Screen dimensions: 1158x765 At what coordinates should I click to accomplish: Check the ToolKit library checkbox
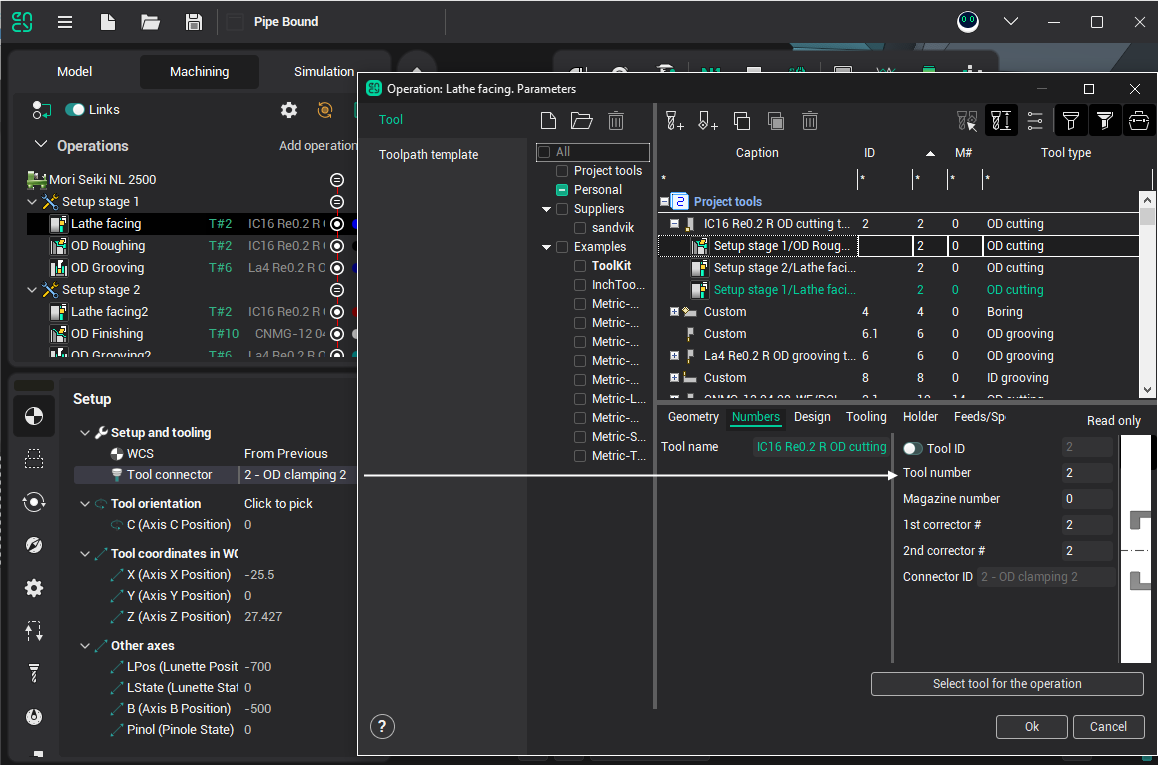[580, 266]
